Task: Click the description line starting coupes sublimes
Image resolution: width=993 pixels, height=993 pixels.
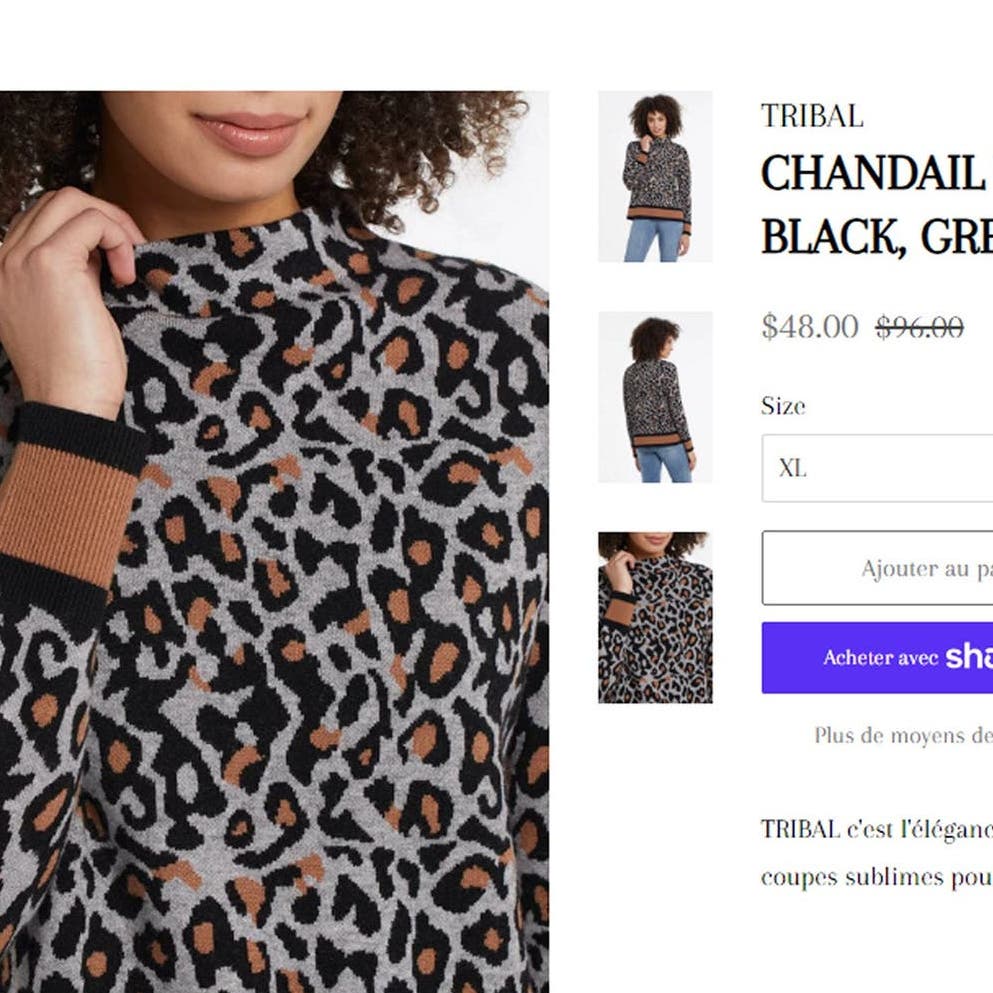Action: (x=876, y=877)
